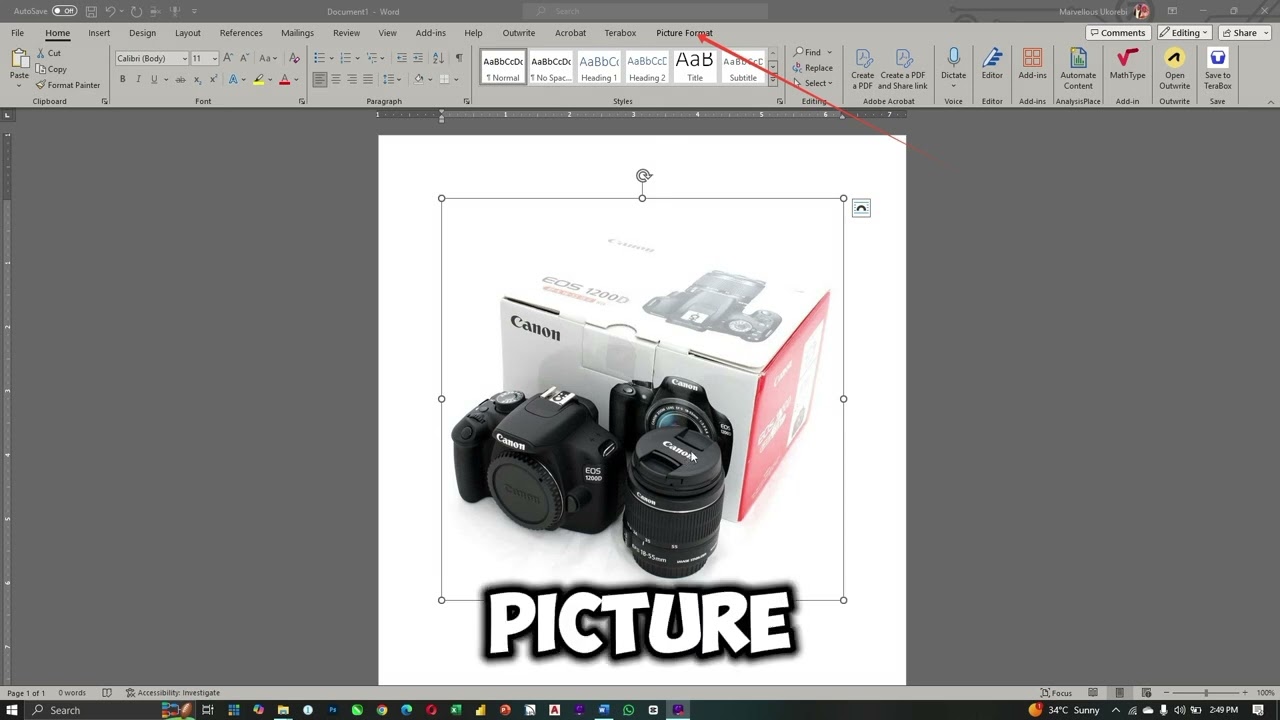Click the Undo arrow icon

111,11
